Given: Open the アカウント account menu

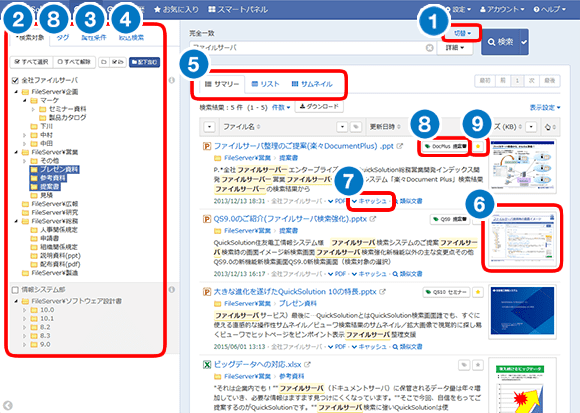Looking at the screenshot, I should pyautogui.click(x=502, y=9).
